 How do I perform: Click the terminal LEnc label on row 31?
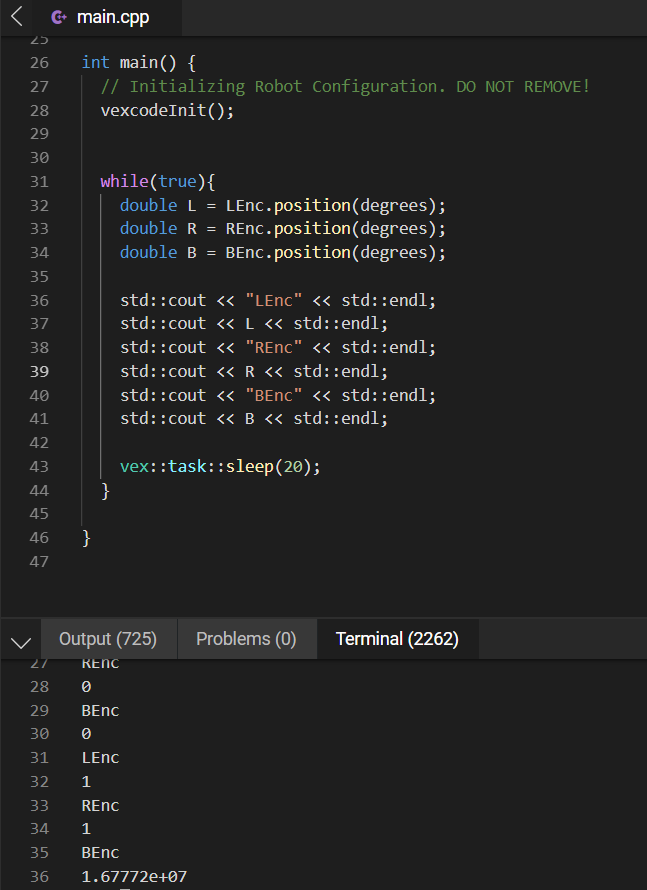point(100,758)
